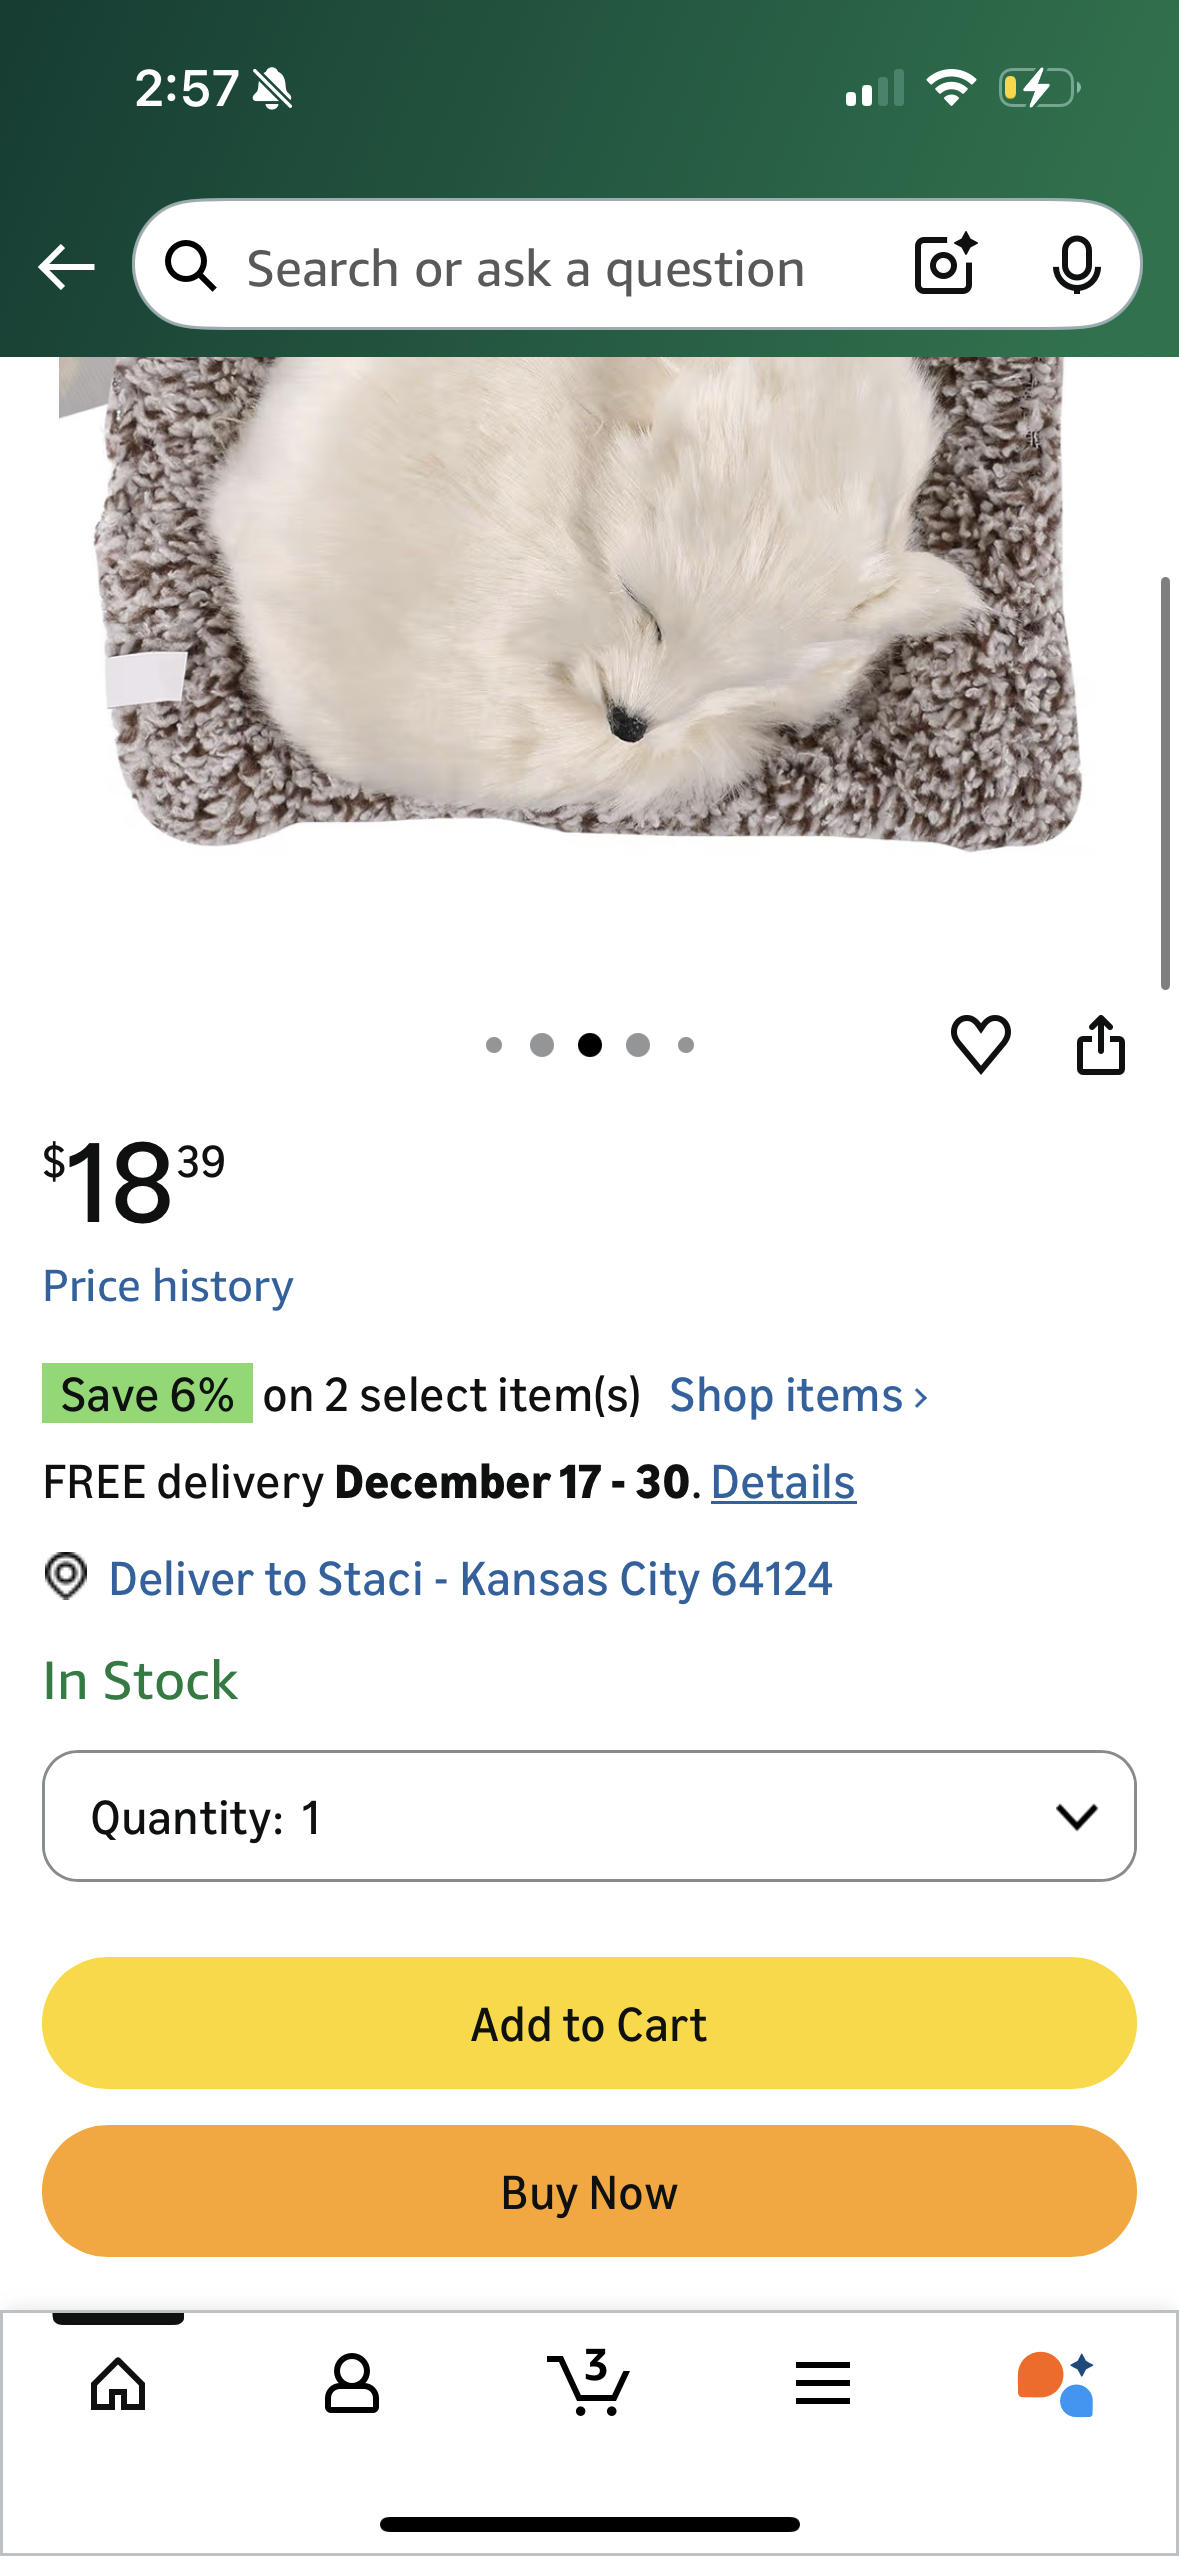Open the Quantity dropdown chevron

pyautogui.click(x=1077, y=1817)
